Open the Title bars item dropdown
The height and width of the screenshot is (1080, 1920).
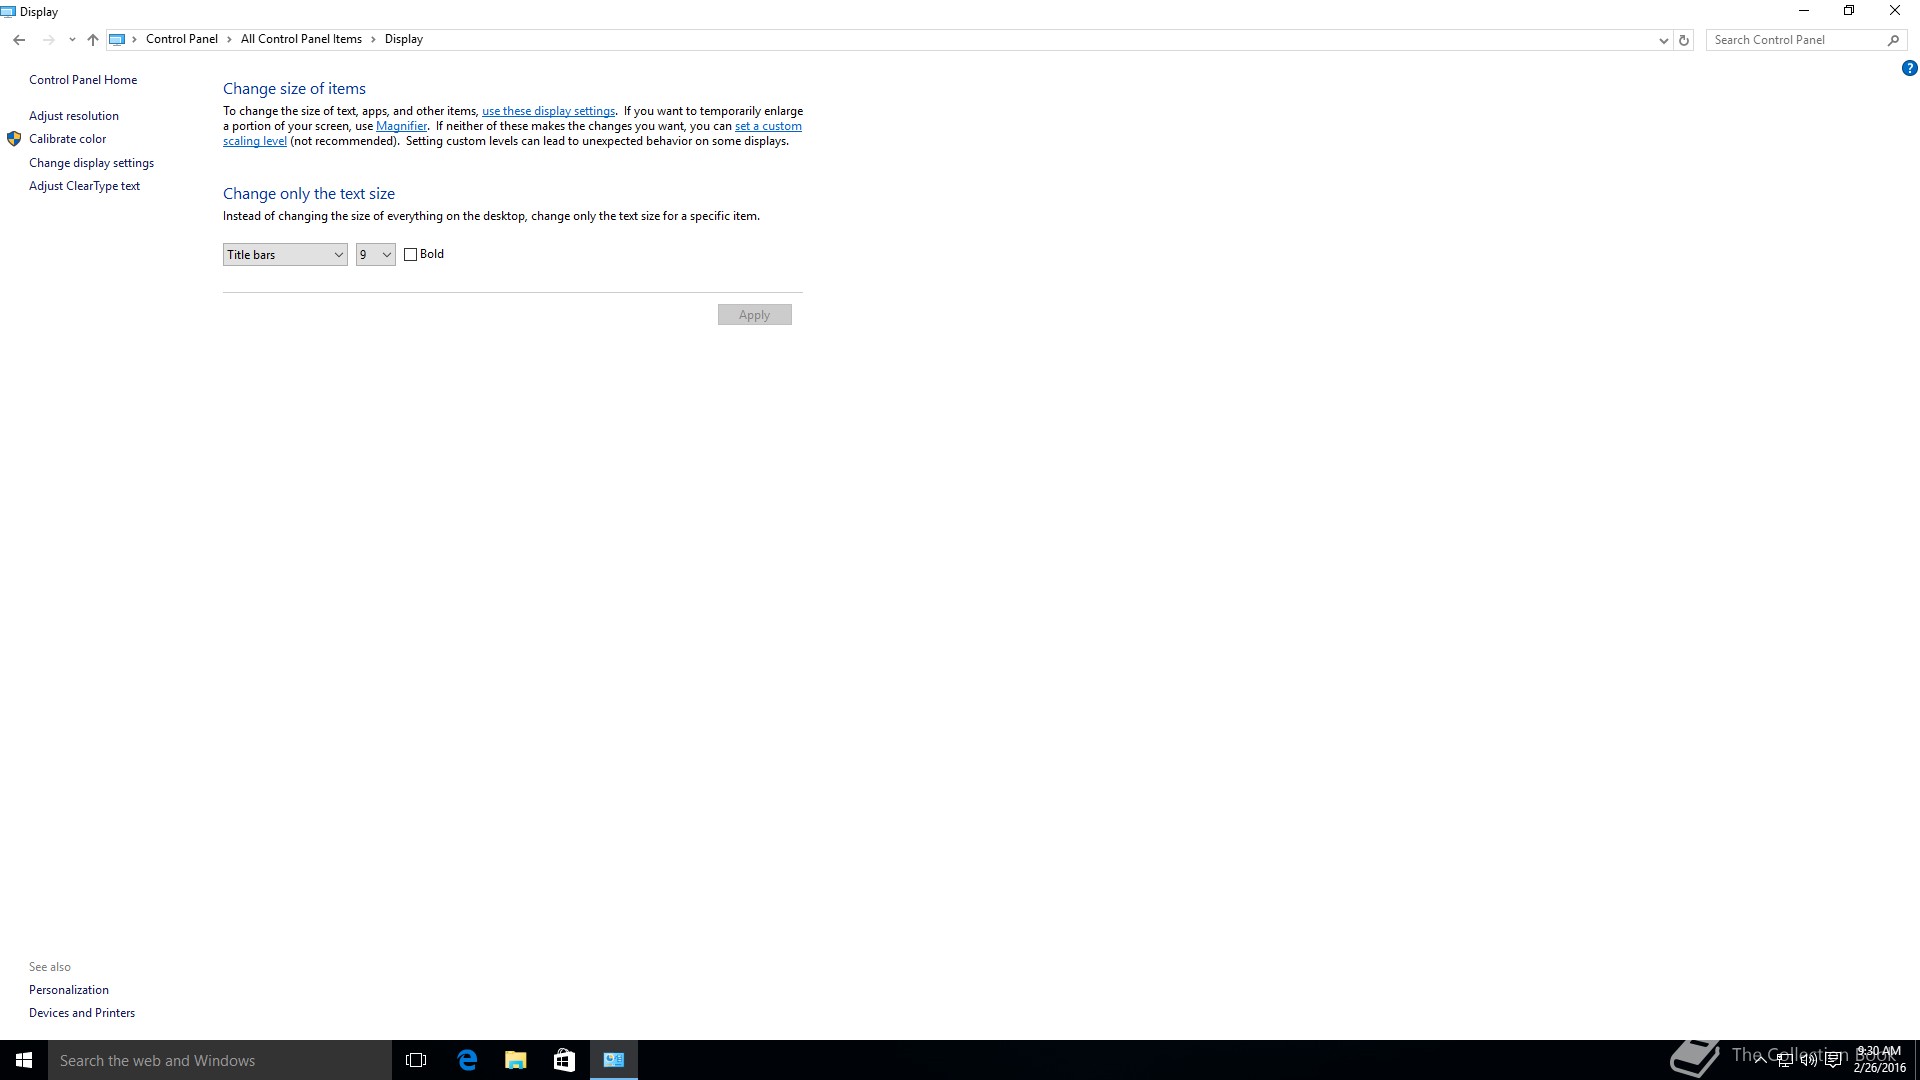click(x=285, y=255)
